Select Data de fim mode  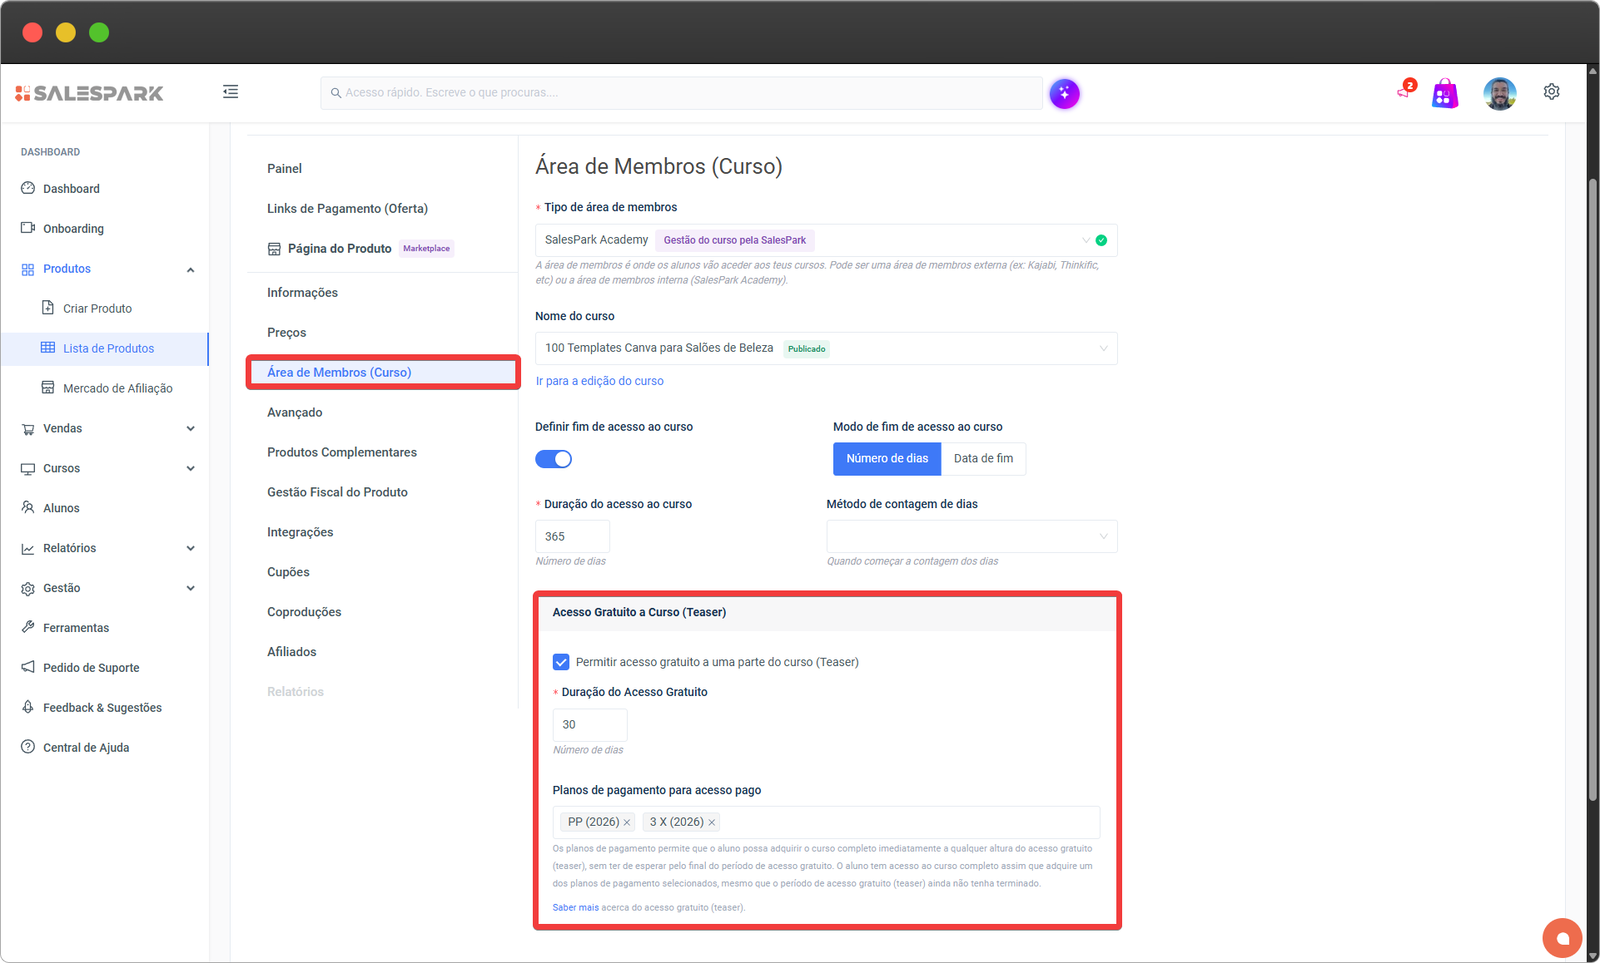point(982,459)
